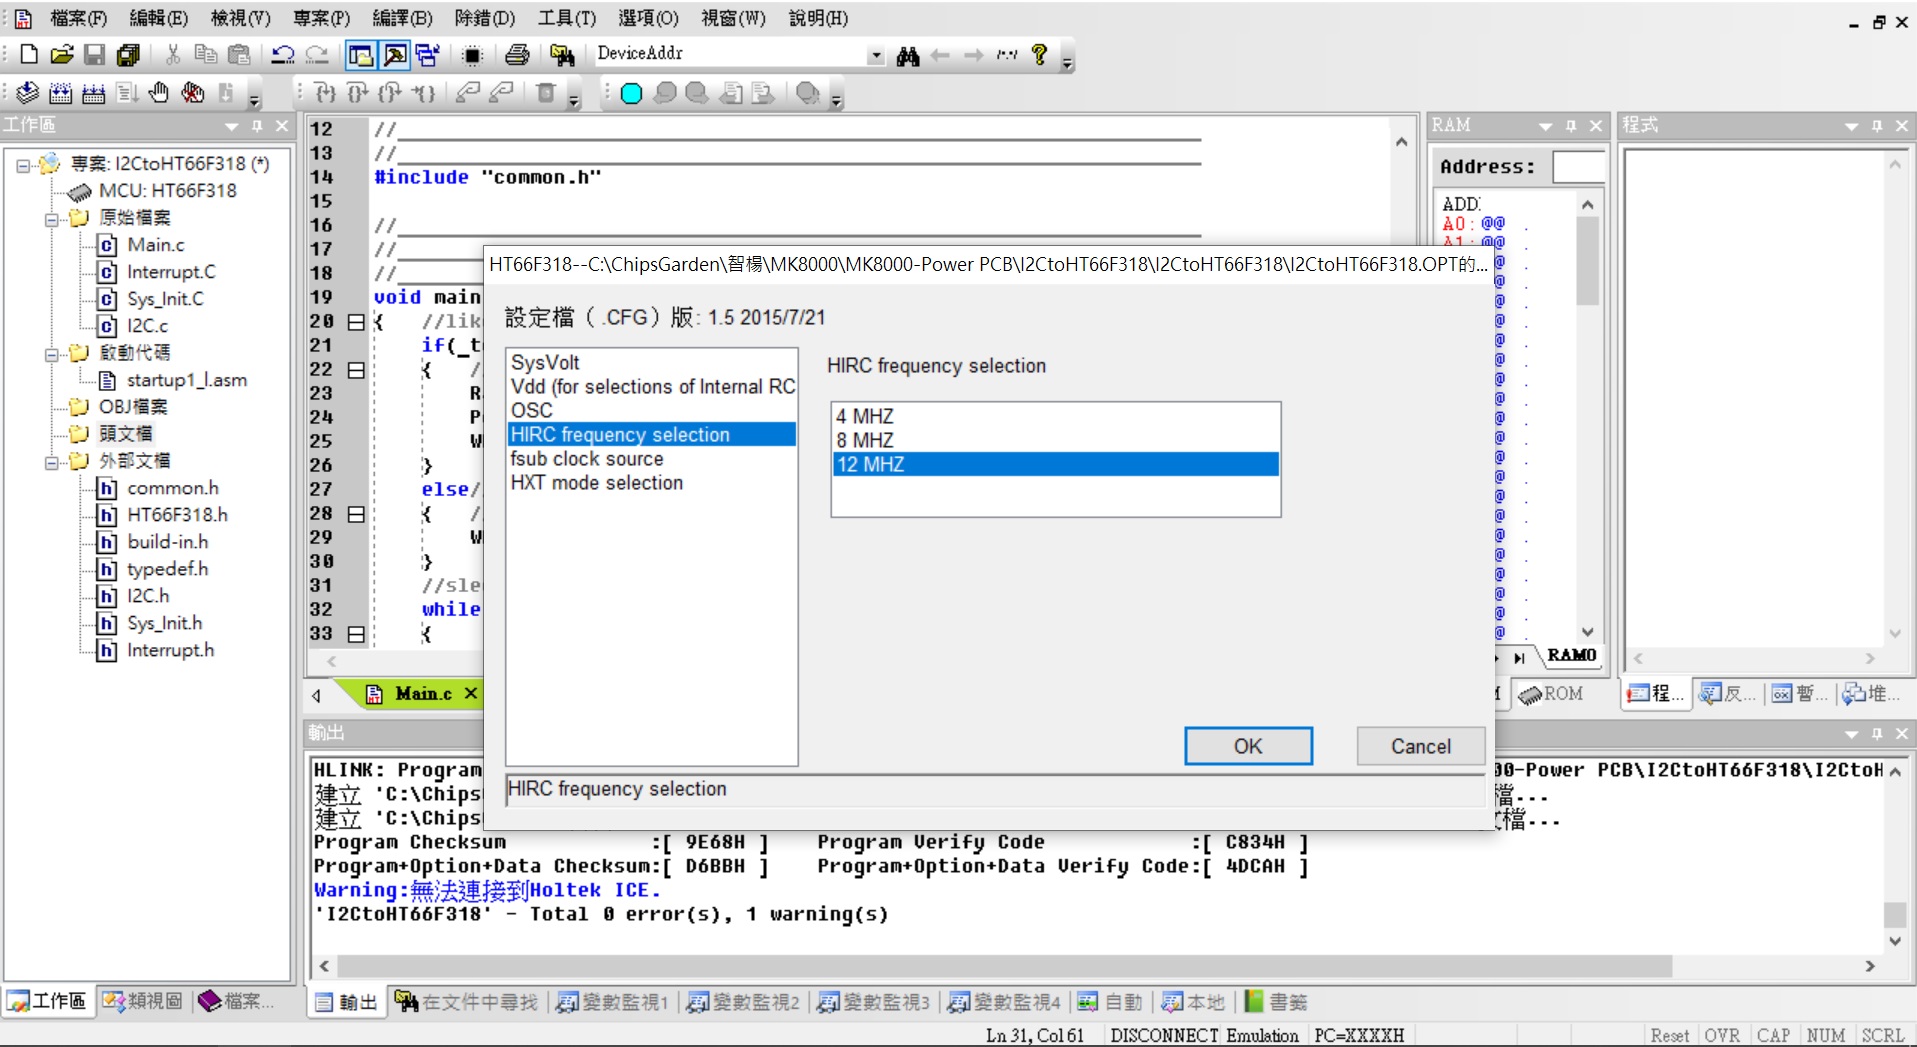Select Interrupt.C in the workspace tree

coord(171,272)
